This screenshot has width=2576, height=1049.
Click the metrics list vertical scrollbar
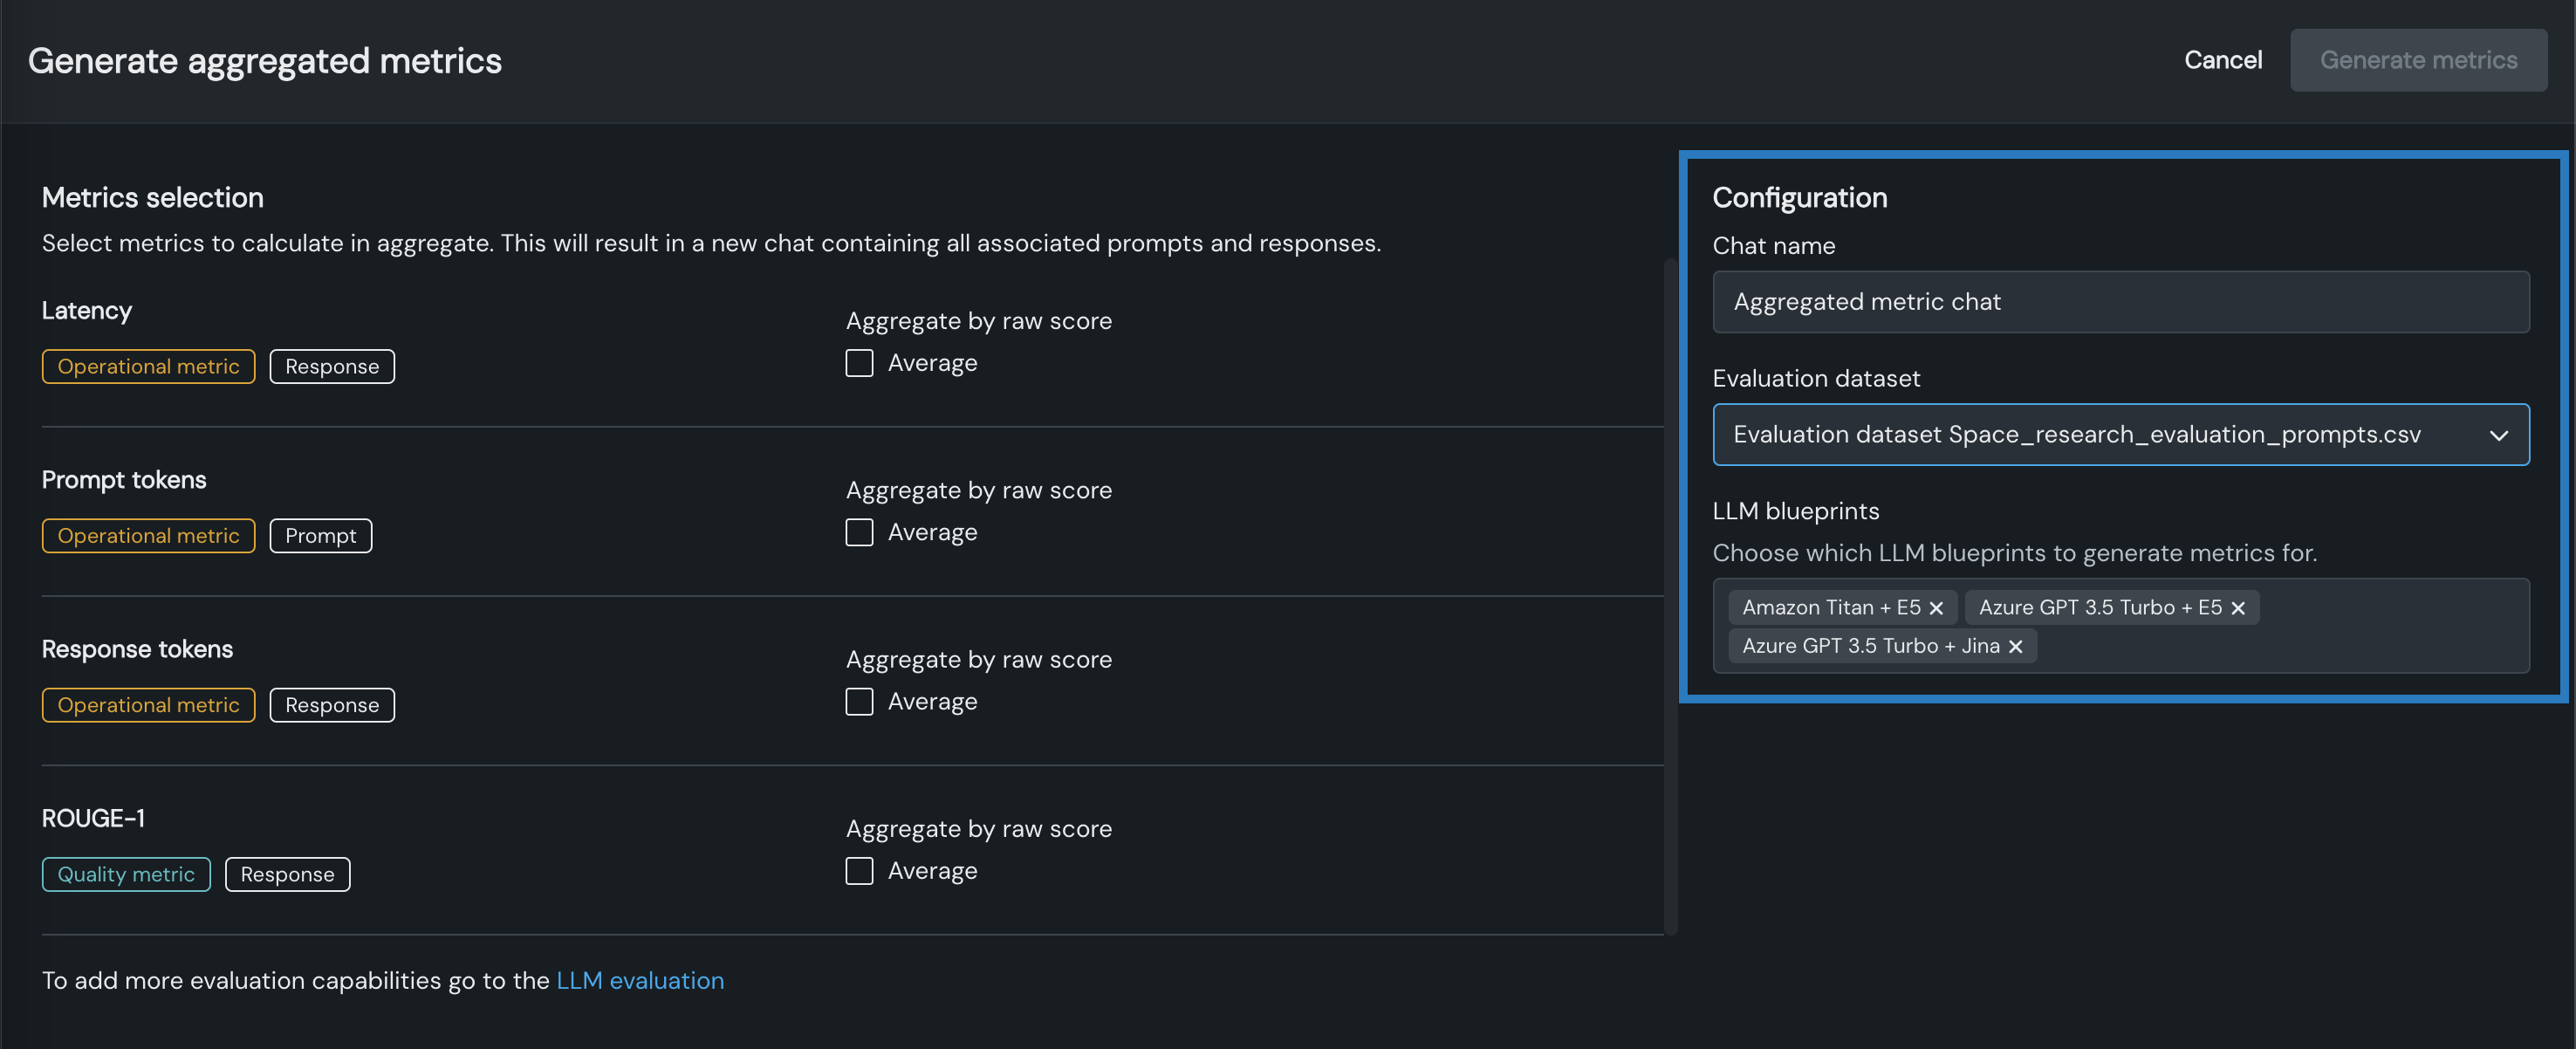(x=1670, y=596)
